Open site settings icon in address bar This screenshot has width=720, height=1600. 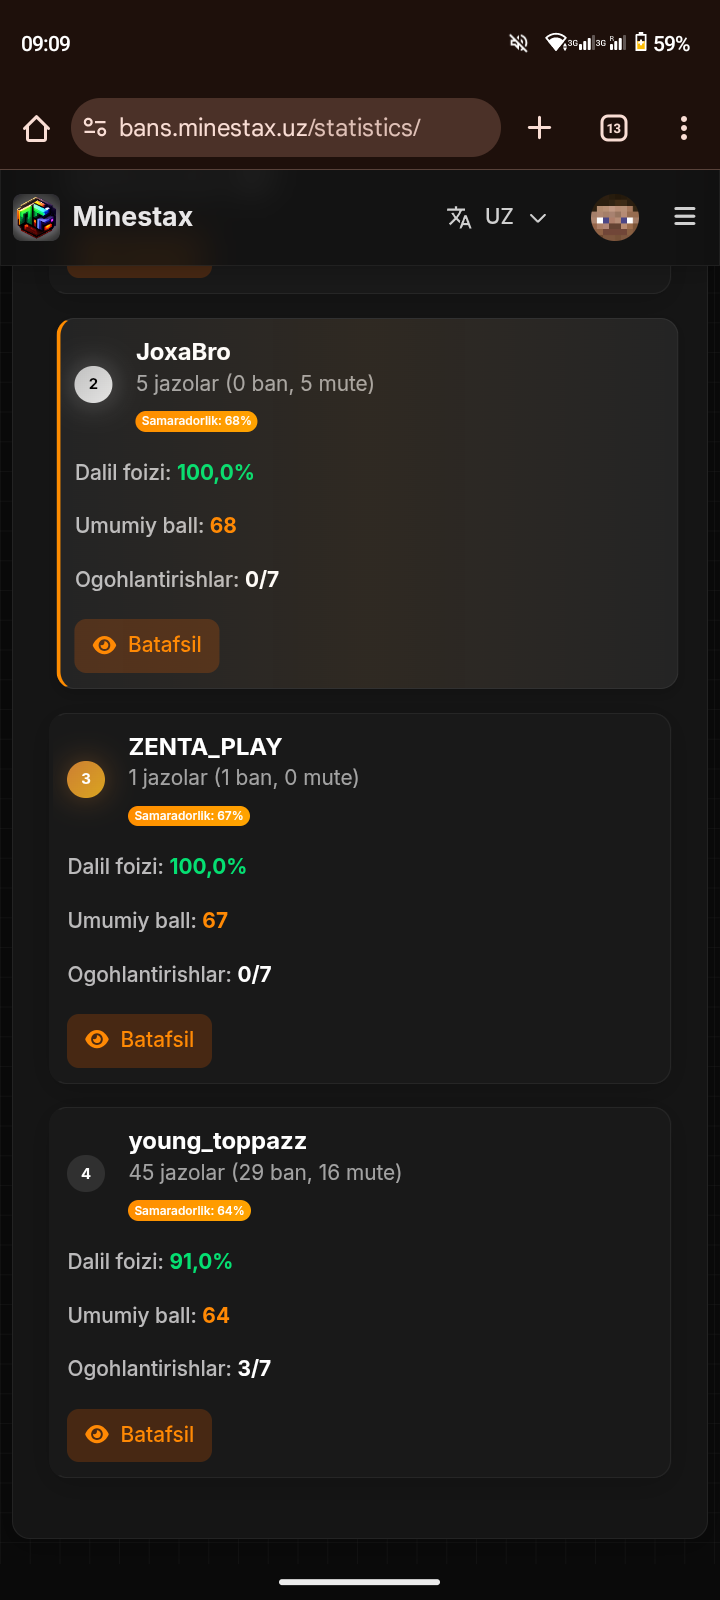[x=95, y=128]
